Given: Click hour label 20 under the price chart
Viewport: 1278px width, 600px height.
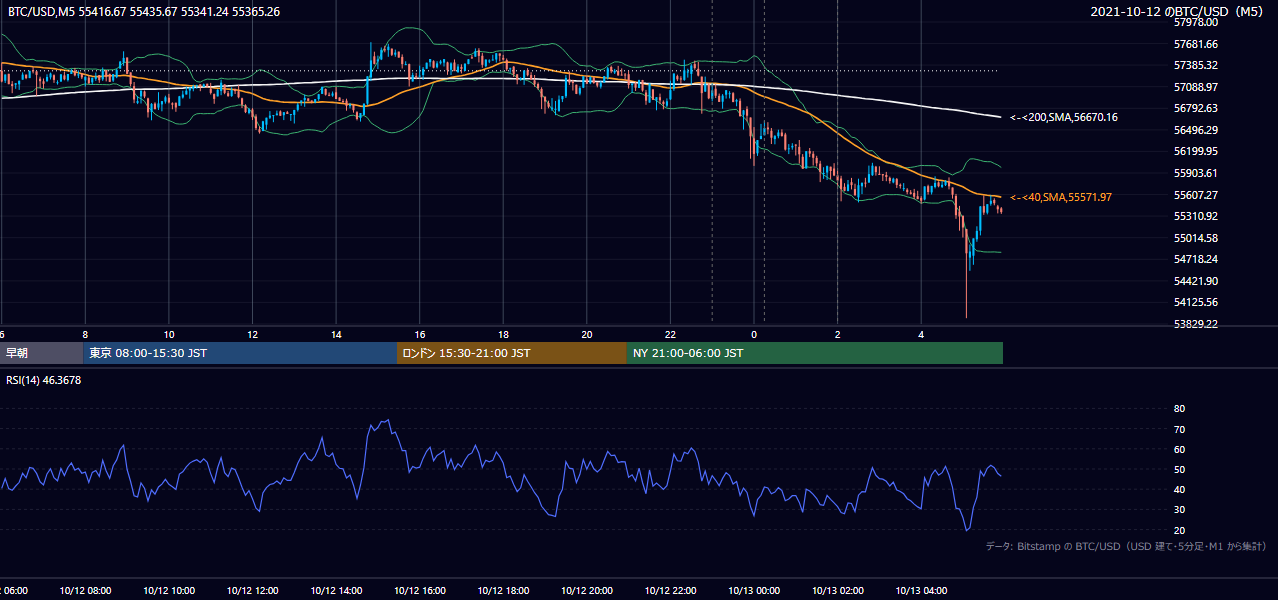Looking at the screenshot, I should coord(587,334).
